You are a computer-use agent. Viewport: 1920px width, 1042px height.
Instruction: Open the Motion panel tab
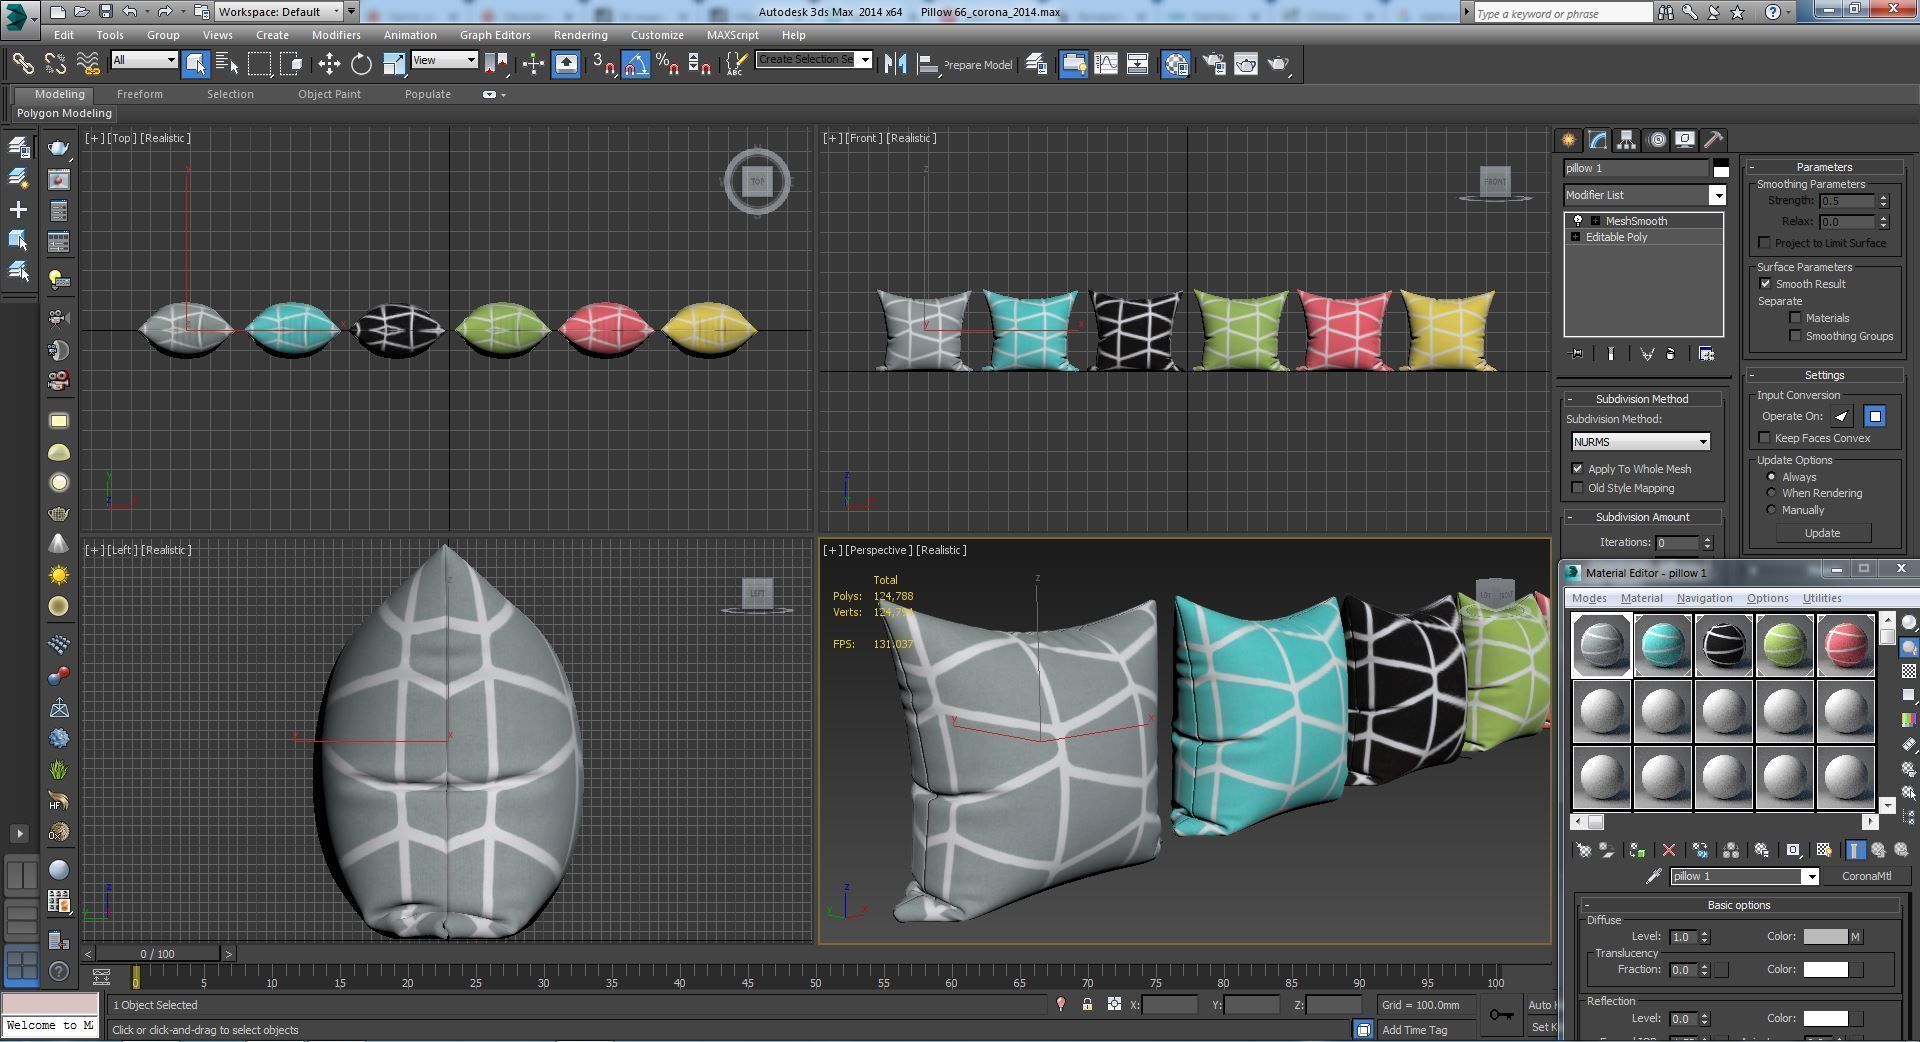click(1657, 140)
